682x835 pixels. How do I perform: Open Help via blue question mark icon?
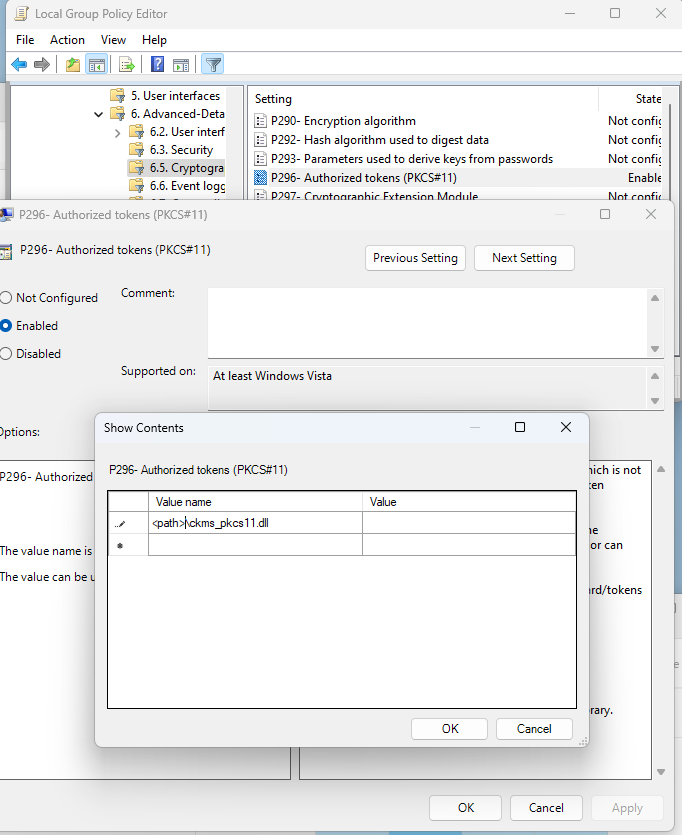(x=157, y=65)
